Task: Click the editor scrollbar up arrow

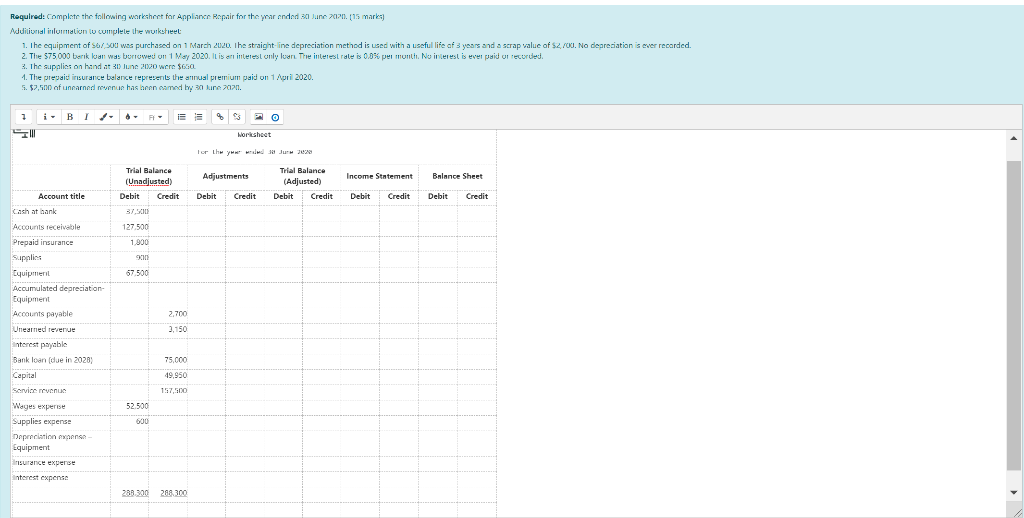Action: [x=1014, y=138]
